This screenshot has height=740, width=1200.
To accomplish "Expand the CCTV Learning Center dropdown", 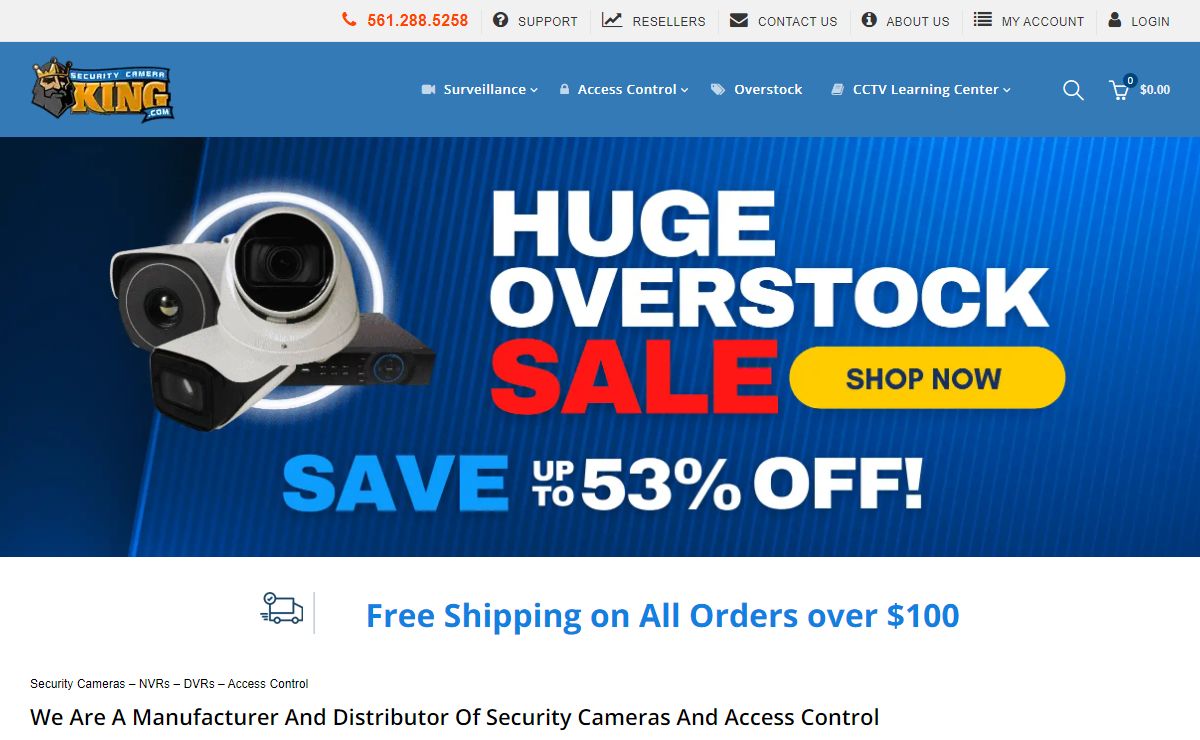I will pyautogui.click(x=921, y=90).
